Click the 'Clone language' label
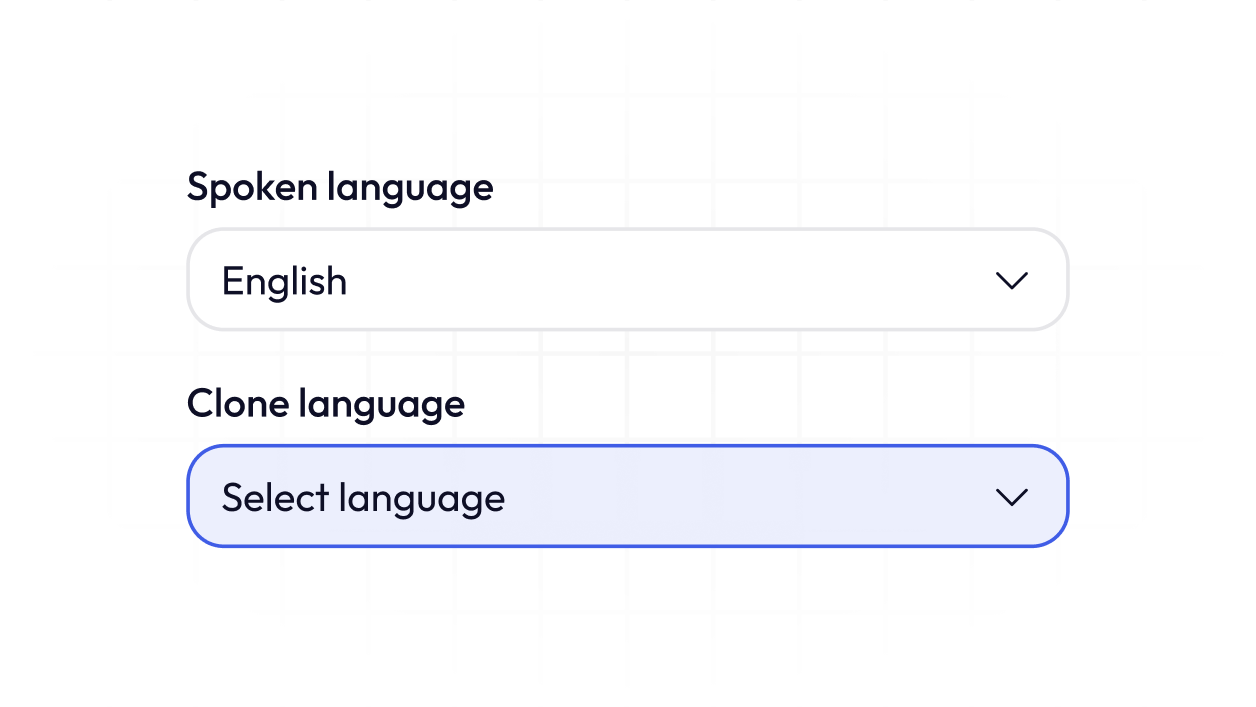Viewport: 1256px width, 707px height. pyautogui.click(x=326, y=404)
